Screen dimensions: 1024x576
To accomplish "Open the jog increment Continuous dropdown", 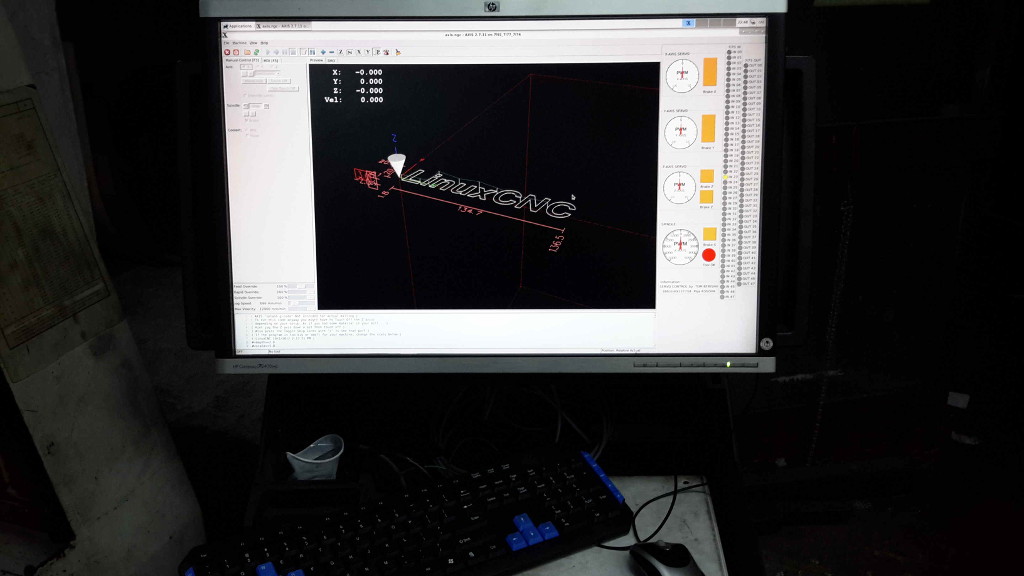I will [x=267, y=74].
